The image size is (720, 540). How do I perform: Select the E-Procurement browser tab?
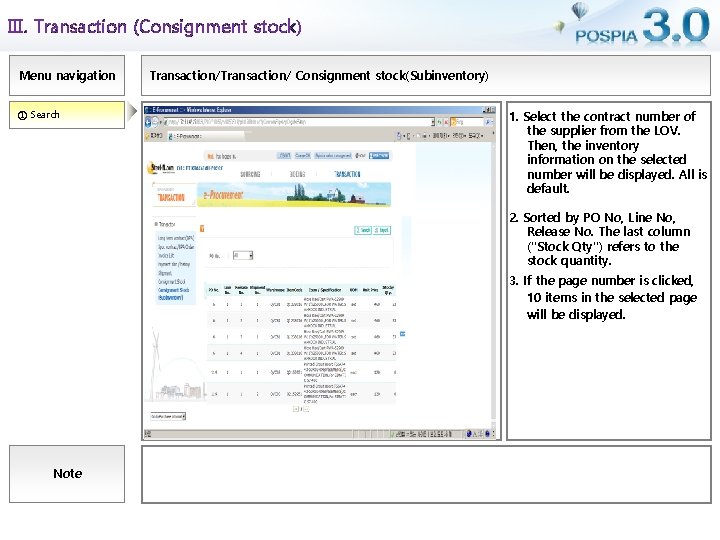(x=206, y=136)
